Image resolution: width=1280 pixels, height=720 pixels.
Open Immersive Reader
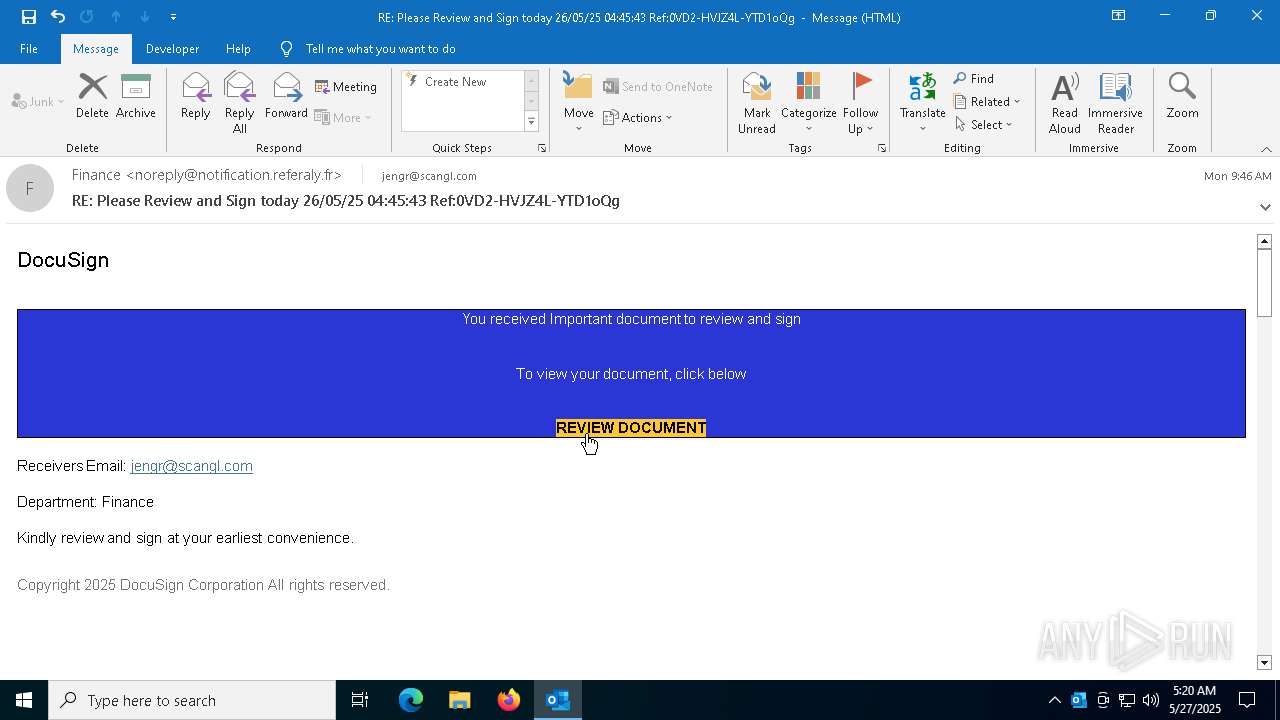tap(1115, 103)
